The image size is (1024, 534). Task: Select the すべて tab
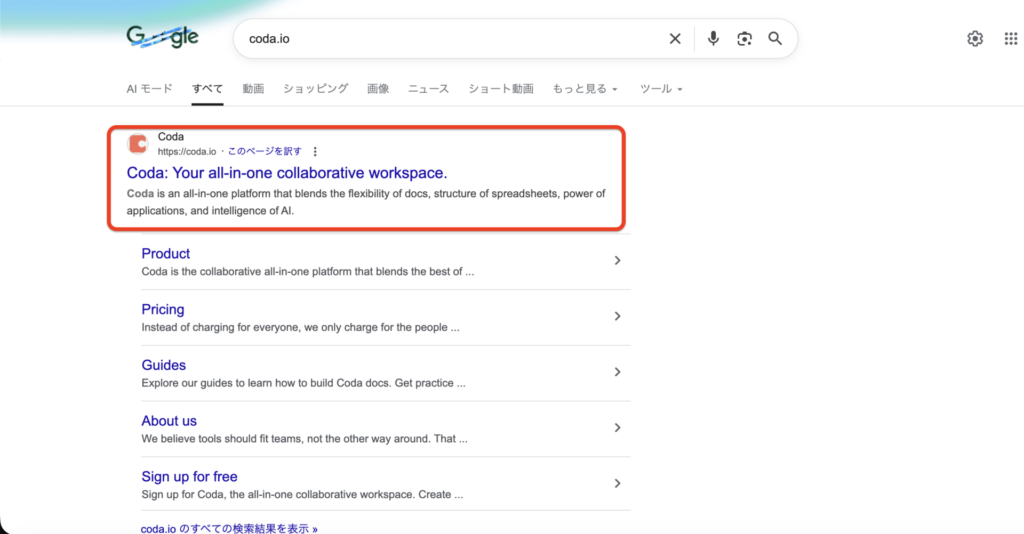click(x=208, y=88)
